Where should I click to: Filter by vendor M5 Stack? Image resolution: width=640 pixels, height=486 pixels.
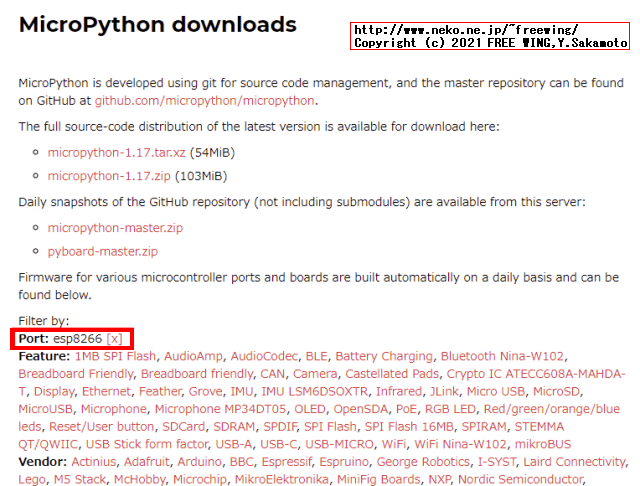click(80, 479)
